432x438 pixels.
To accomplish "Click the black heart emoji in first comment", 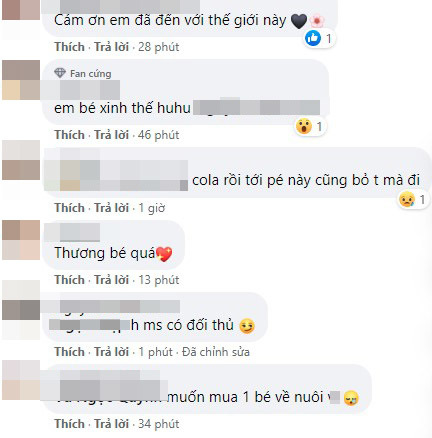I will (299, 21).
